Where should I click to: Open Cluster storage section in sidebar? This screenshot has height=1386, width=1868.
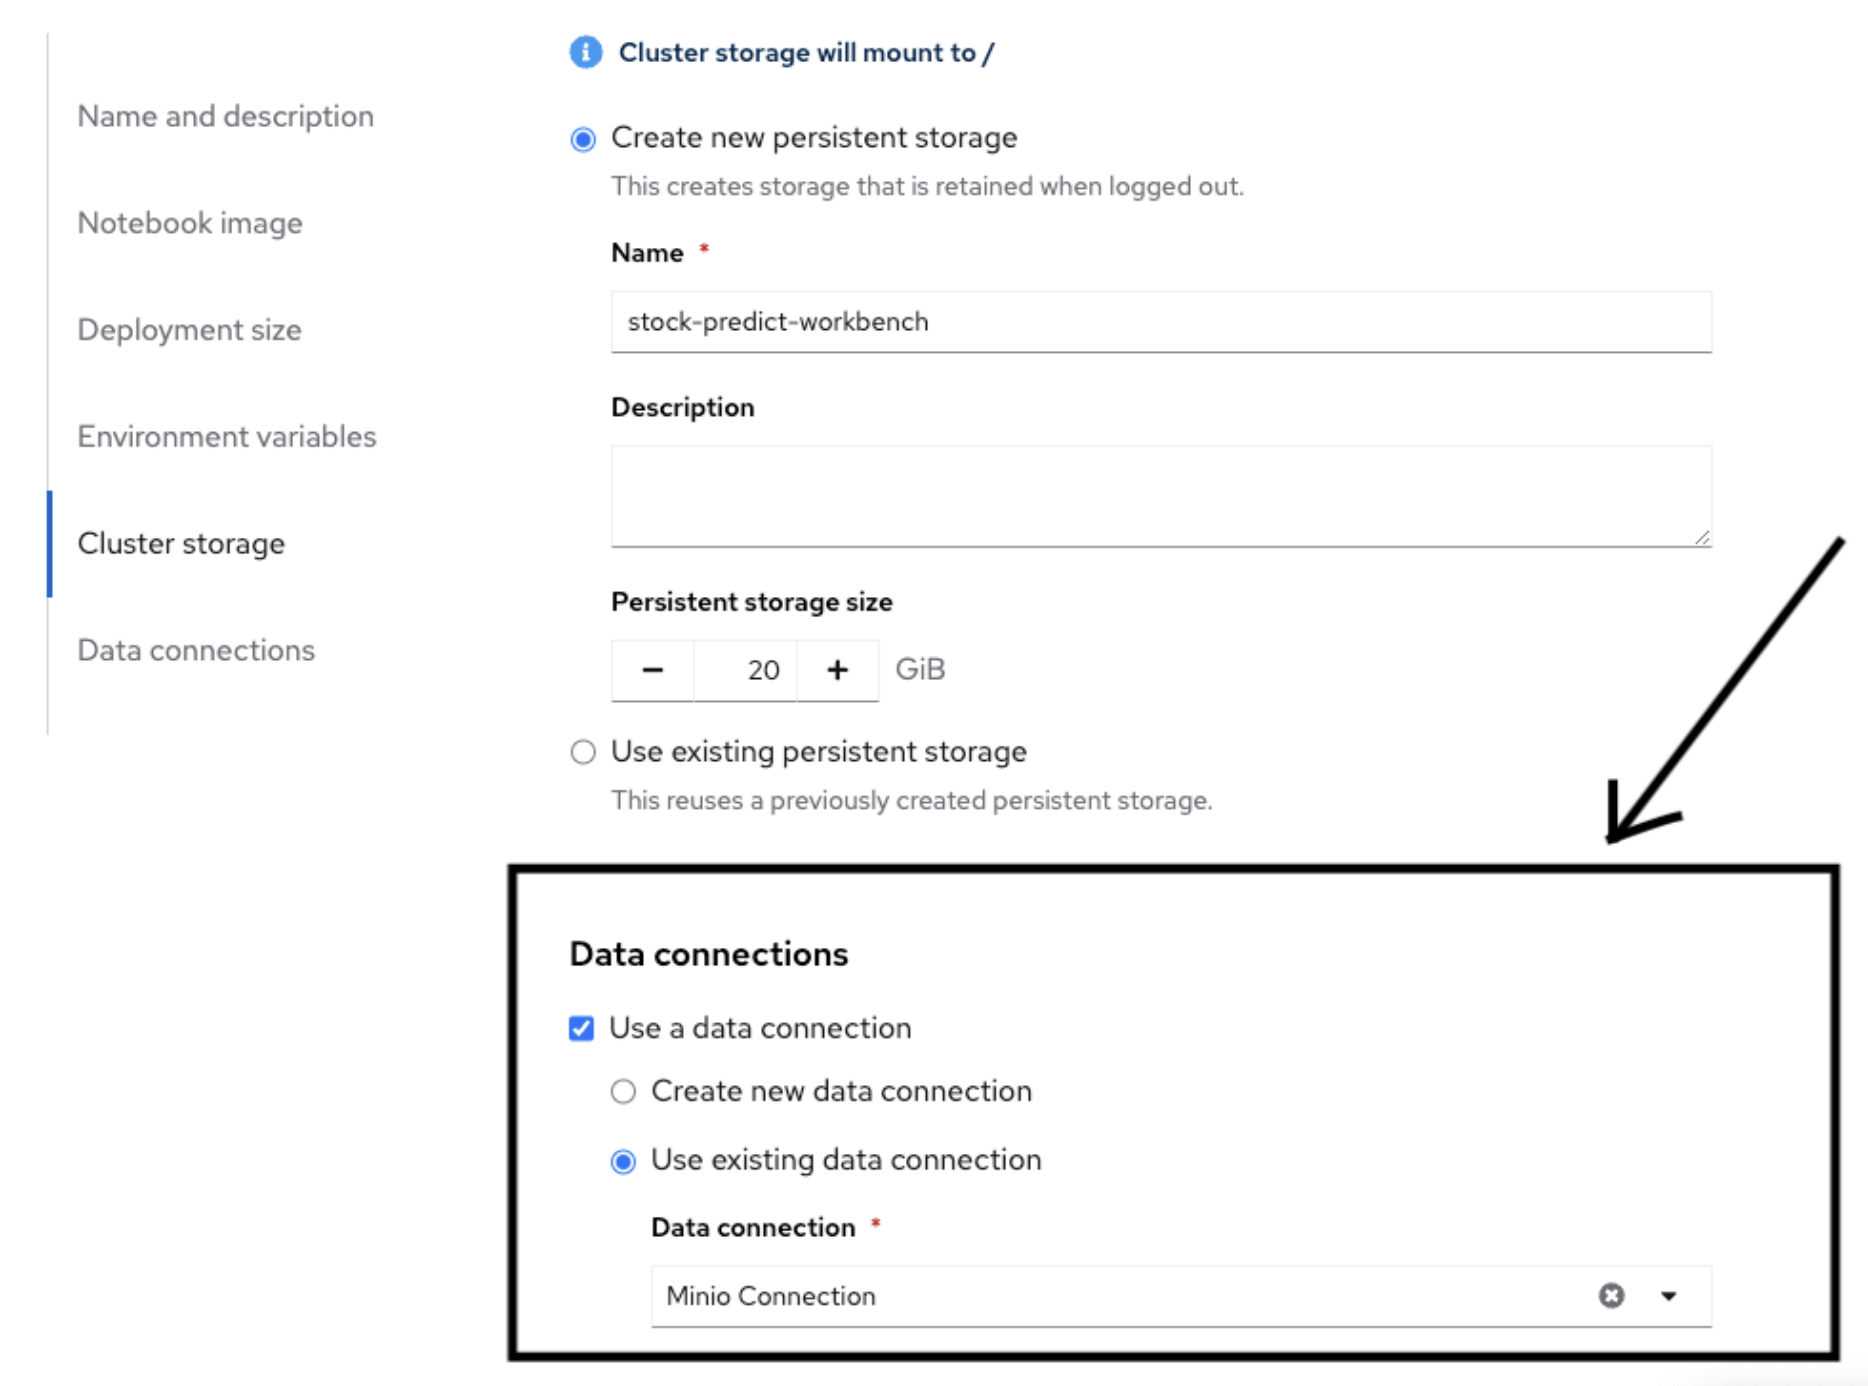[181, 544]
